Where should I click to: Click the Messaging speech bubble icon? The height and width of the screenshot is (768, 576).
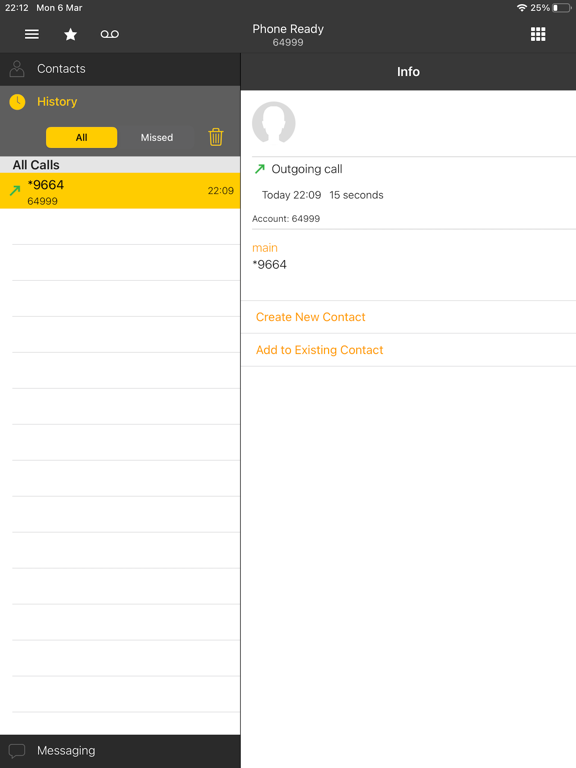tap(17, 751)
